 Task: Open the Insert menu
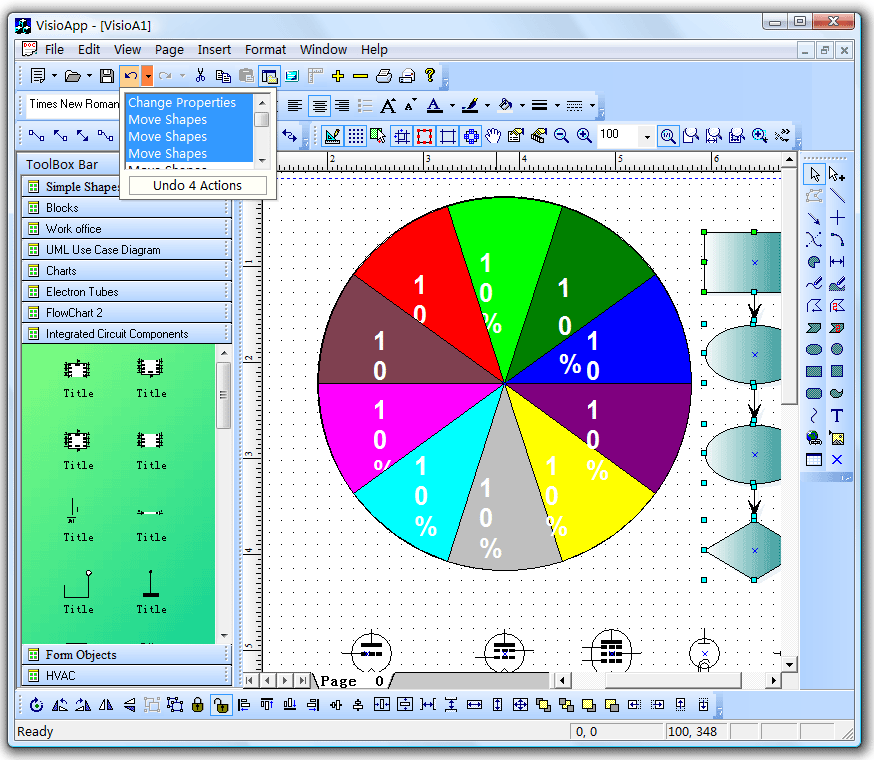pos(214,50)
